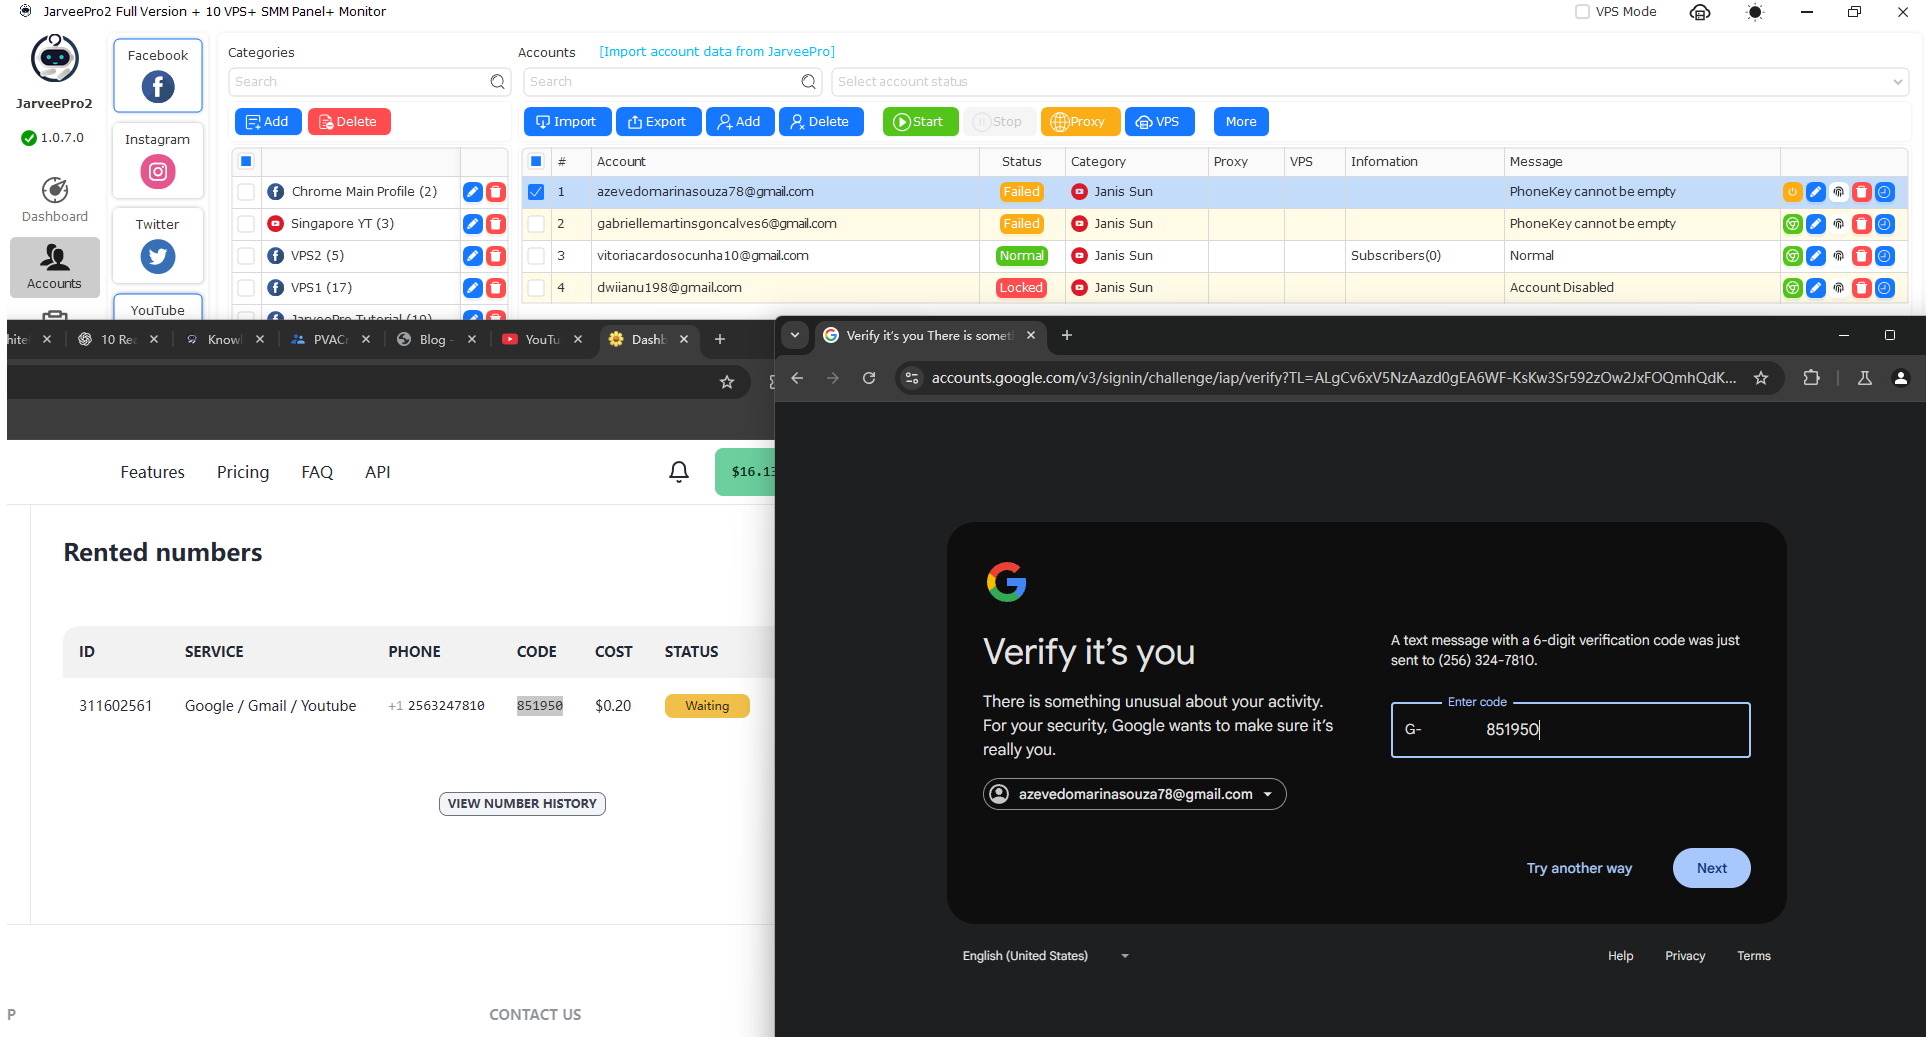The width and height of the screenshot is (1932, 1051).
Task: Go to Dashboard in JarveePro2 sidebar
Action: coord(55,200)
